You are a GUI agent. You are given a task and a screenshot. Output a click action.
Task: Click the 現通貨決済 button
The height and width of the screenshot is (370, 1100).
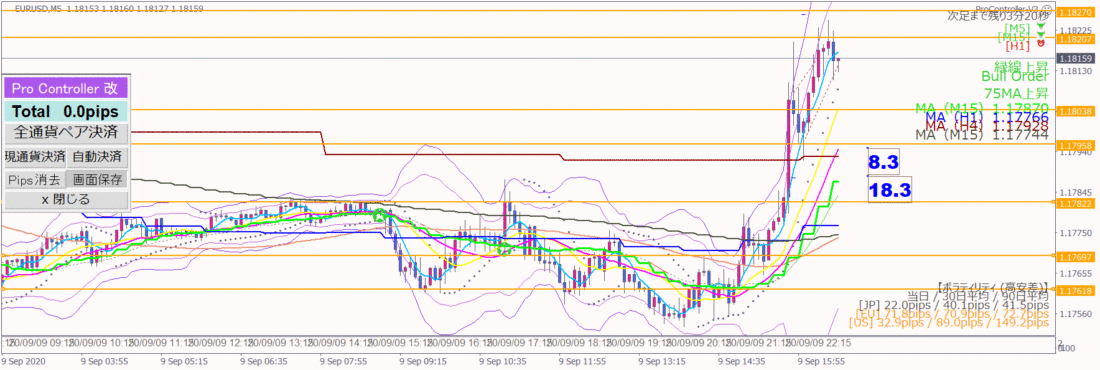[35, 156]
